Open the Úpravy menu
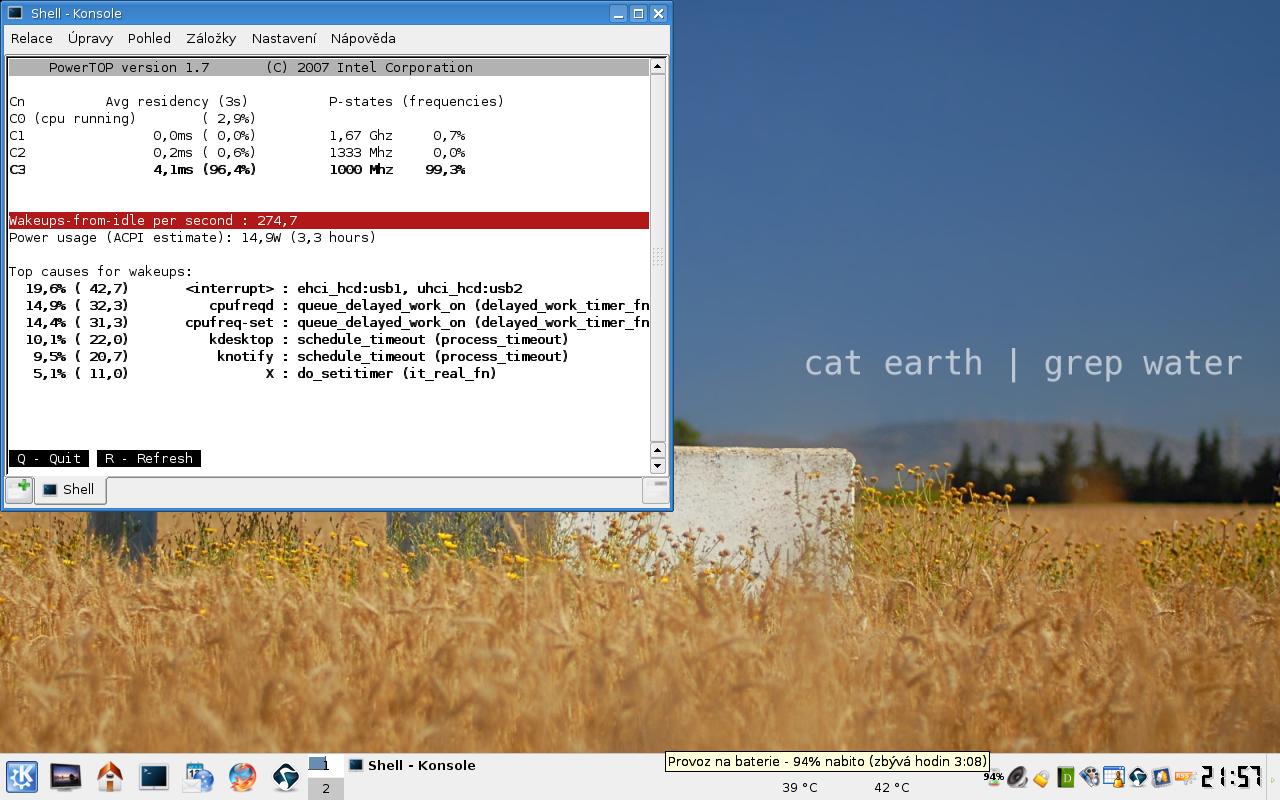 (90, 38)
